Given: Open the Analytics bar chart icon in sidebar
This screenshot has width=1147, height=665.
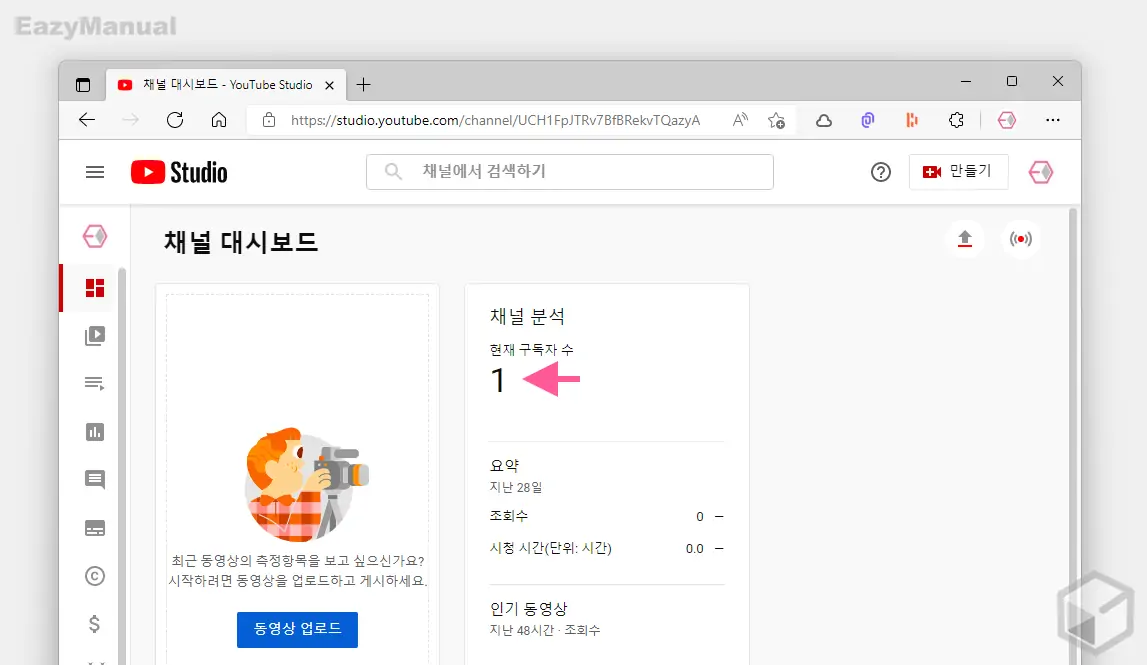Looking at the screenshot, I should [95, 432].
